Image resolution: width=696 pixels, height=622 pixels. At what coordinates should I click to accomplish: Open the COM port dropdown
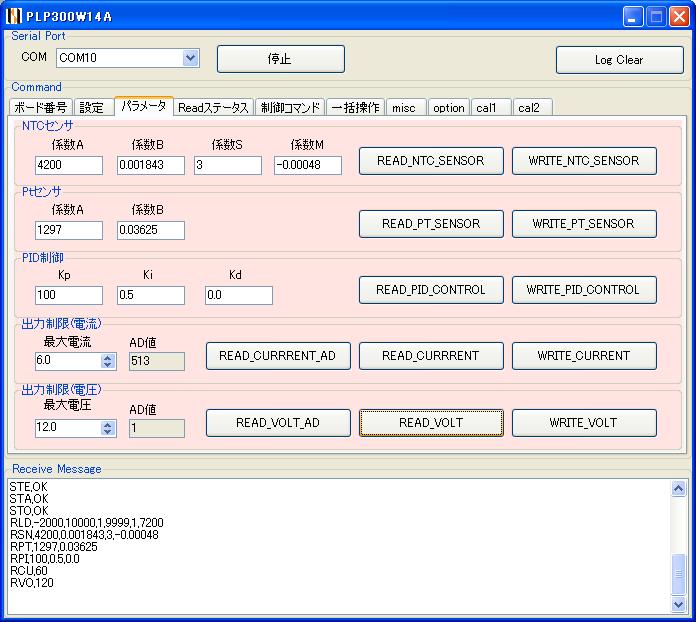tap(190, 58)
